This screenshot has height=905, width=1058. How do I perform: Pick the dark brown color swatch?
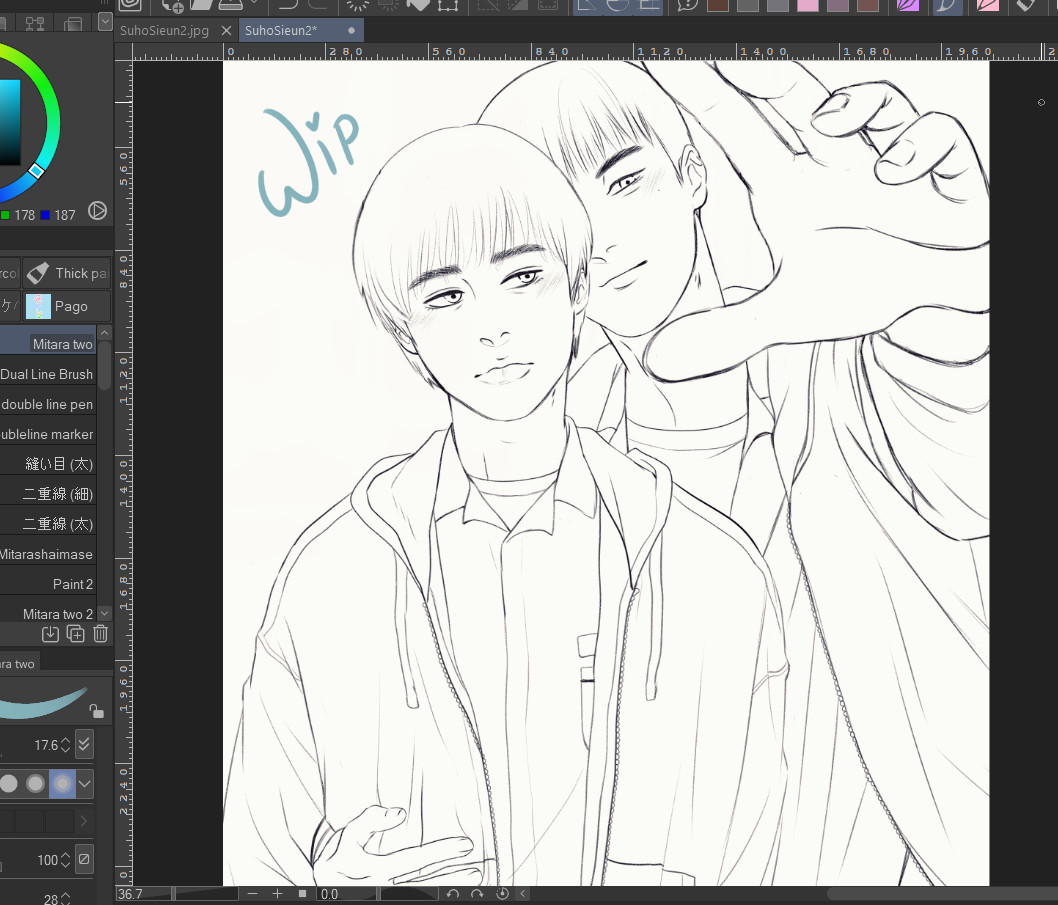[x=718, y=5]
